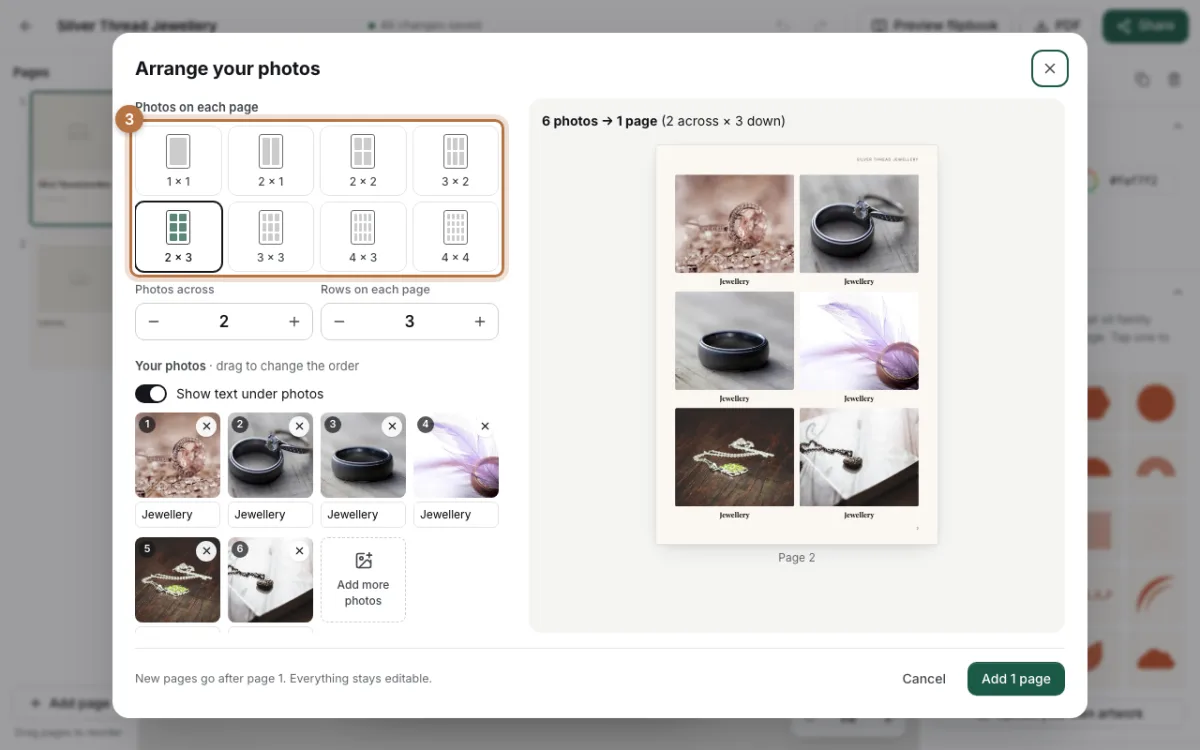Pick the 4 × 3 grid layout
Viewport: 1200px width, 750px height.
pos(363,237)
